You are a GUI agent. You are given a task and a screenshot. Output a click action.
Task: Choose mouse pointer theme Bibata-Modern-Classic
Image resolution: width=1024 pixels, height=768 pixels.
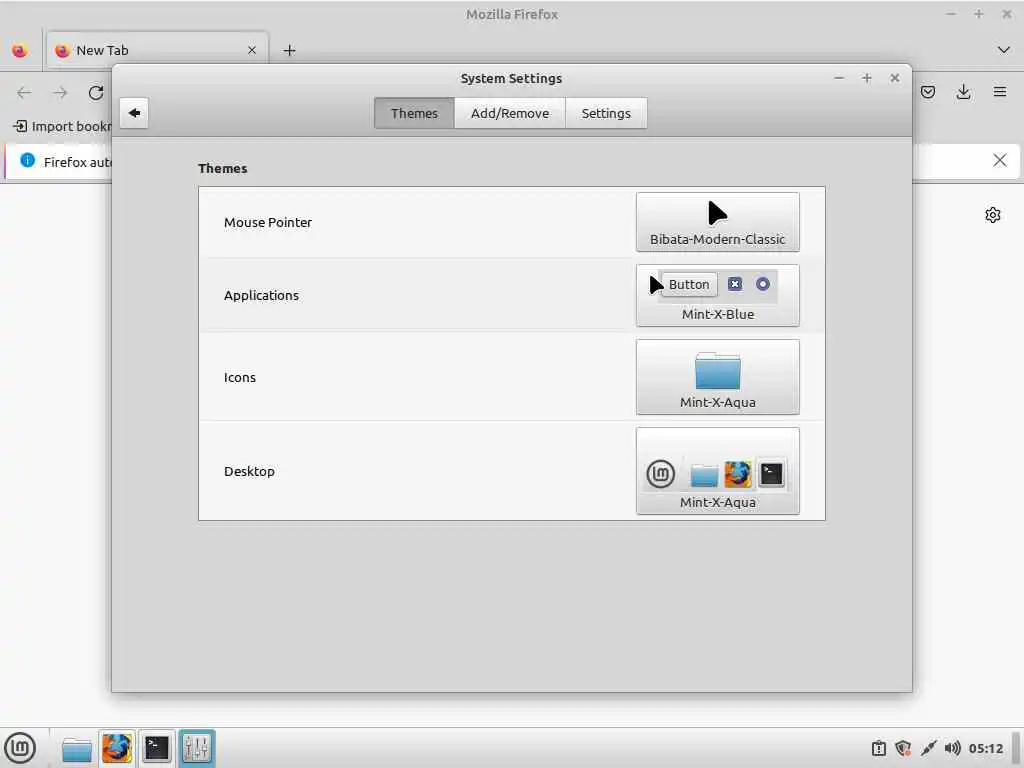tap(717, 222)
